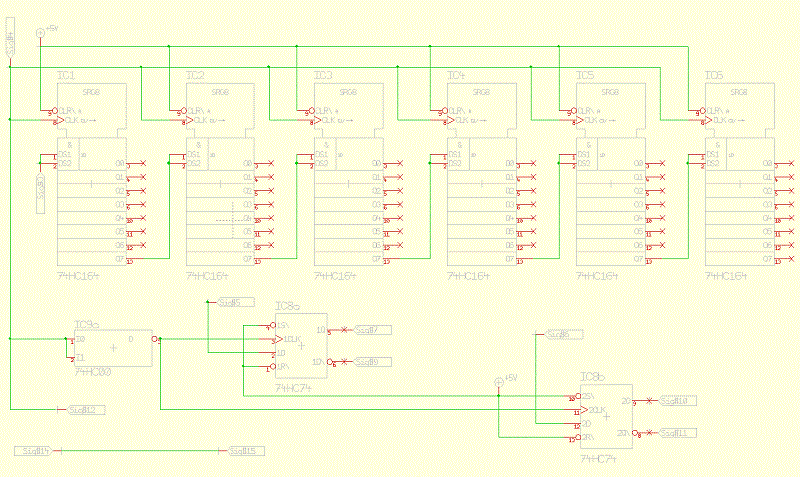The image size is (800, 477).
Task: Click the Sig07 net label
Action: pyautogui.click(x=372, y=330)
